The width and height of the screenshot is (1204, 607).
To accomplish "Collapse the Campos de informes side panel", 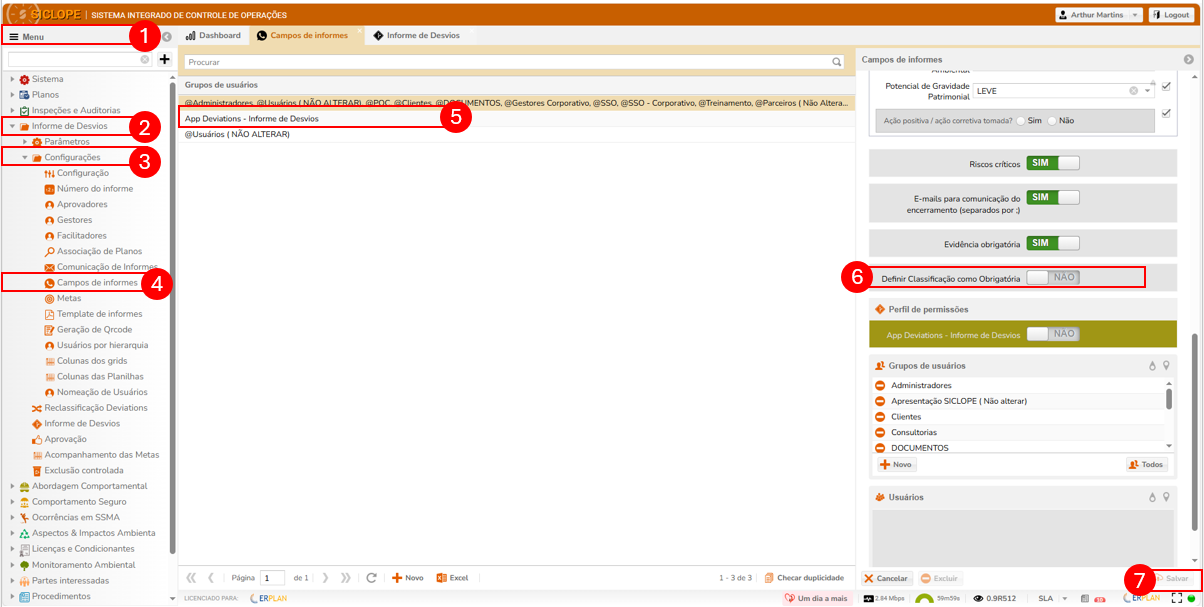I will 1189,60.
